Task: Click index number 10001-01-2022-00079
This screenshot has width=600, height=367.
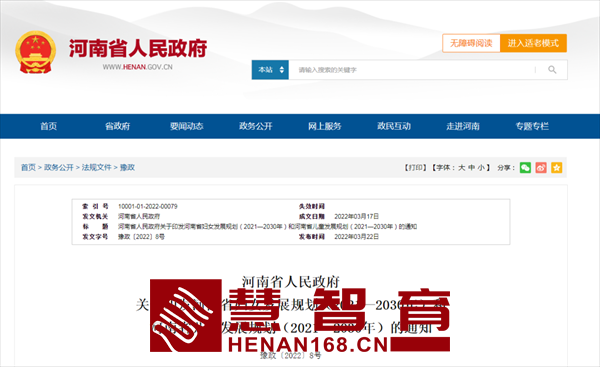Action: pyautogui.click(x=148, y=207)
